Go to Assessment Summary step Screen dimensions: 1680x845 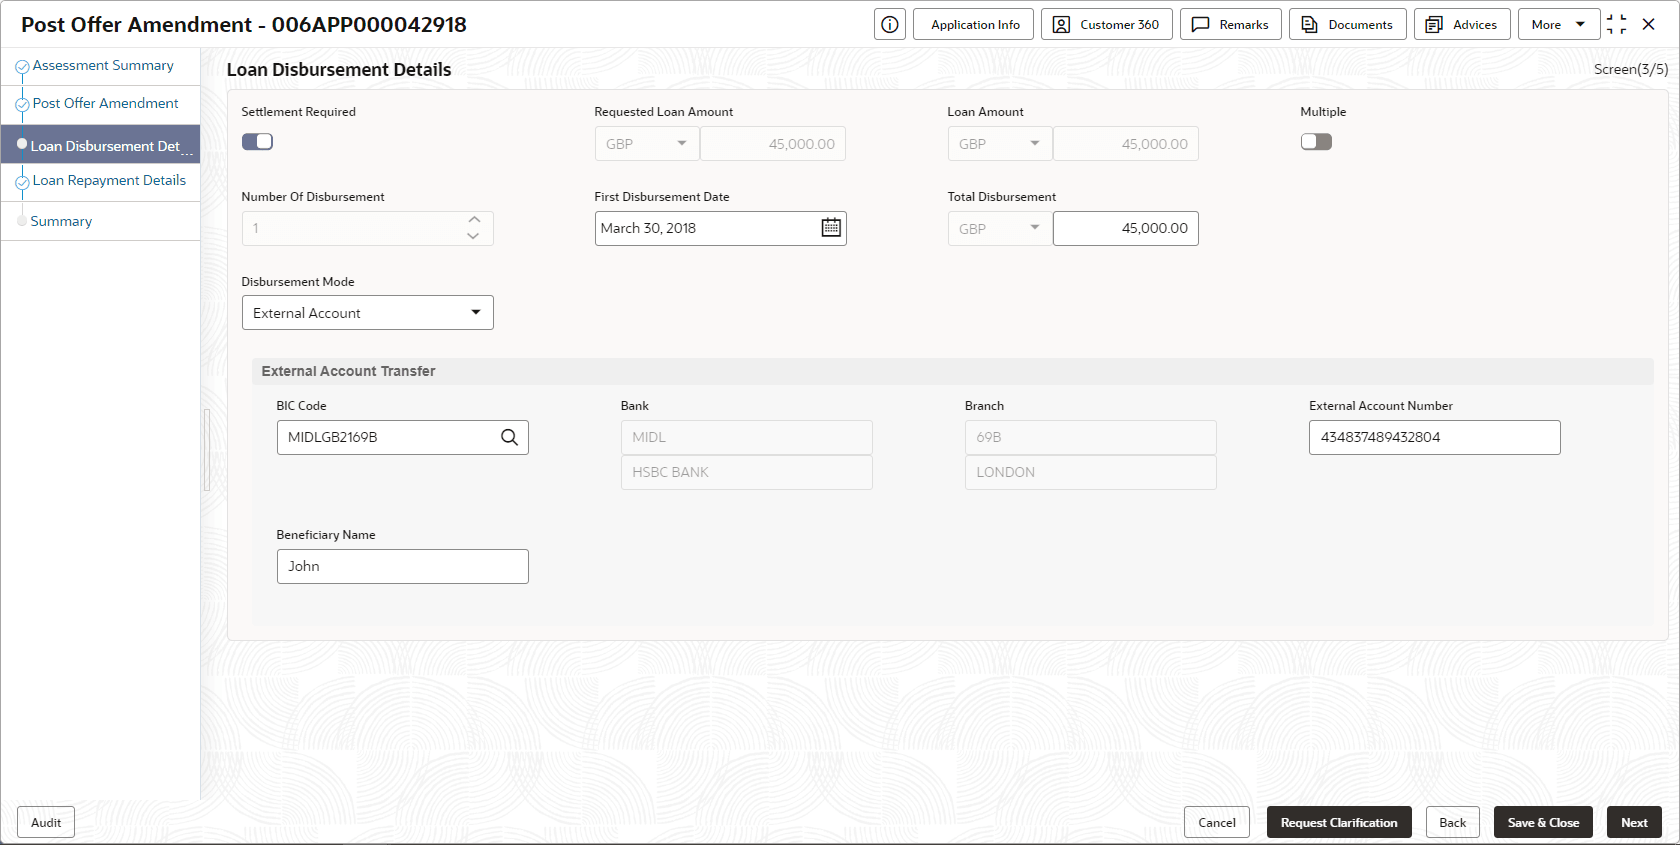(103, 66)
